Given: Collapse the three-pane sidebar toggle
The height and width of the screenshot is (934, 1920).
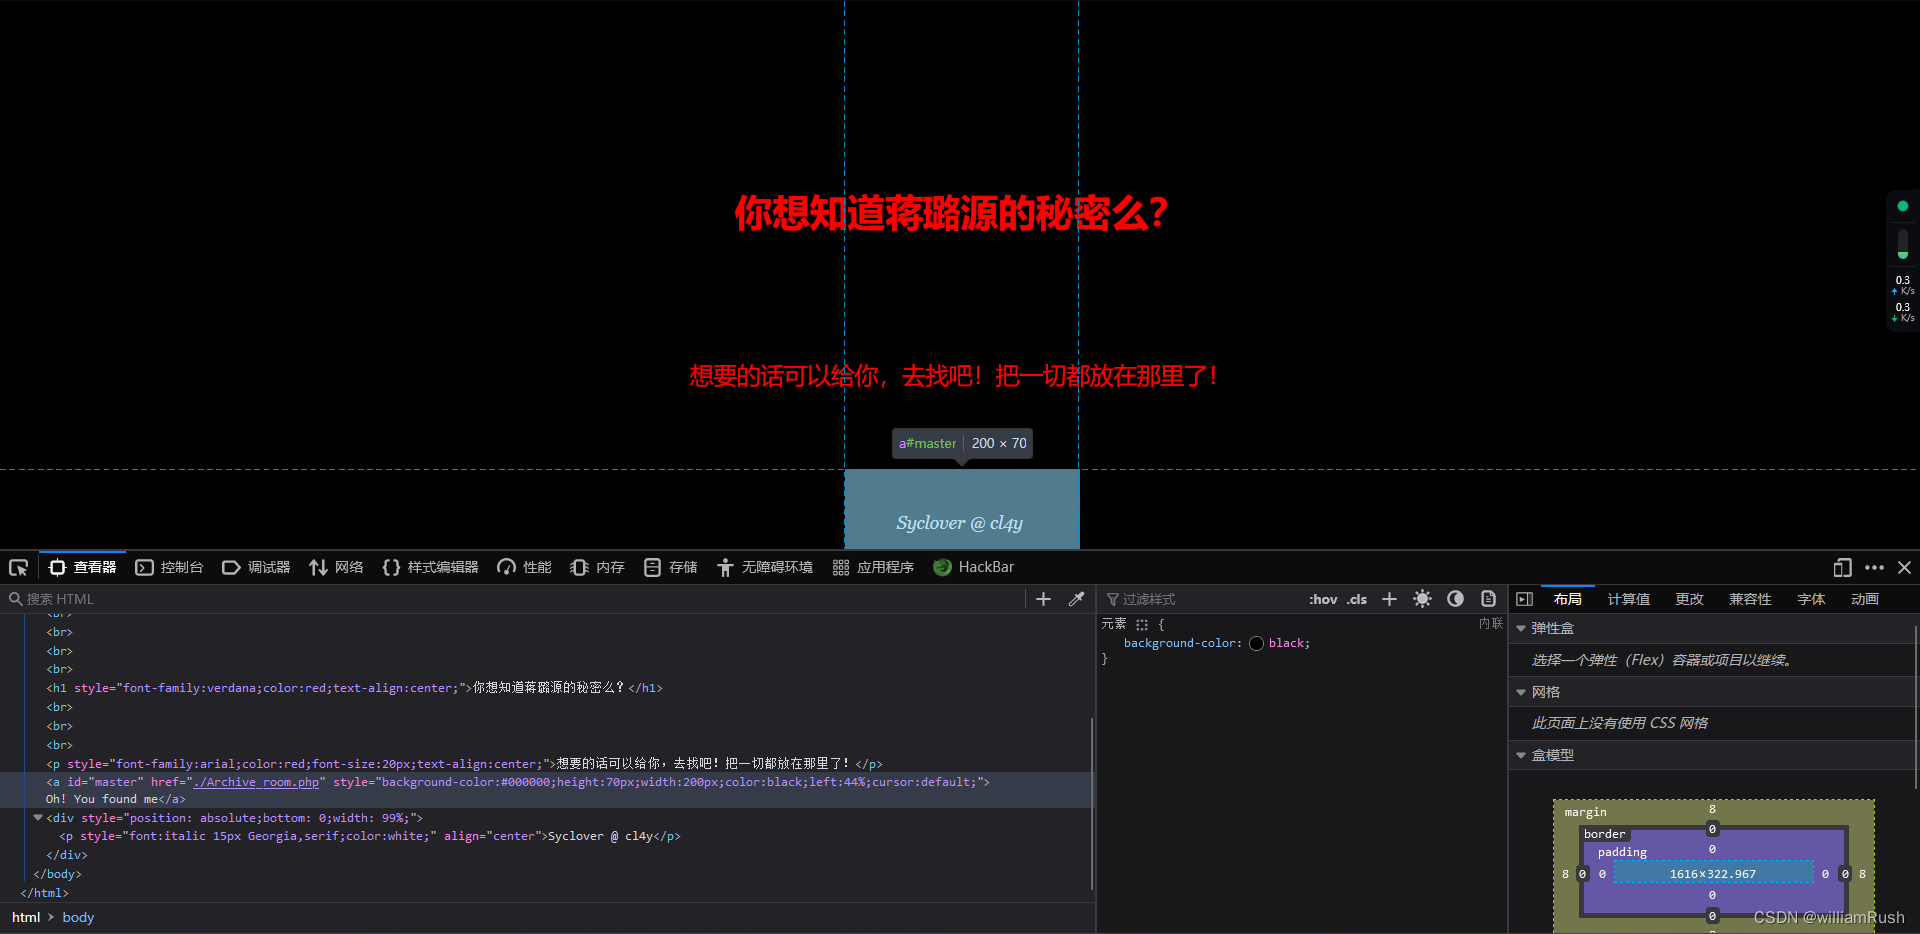Looking at the screenshot, I should [1524, 599].
